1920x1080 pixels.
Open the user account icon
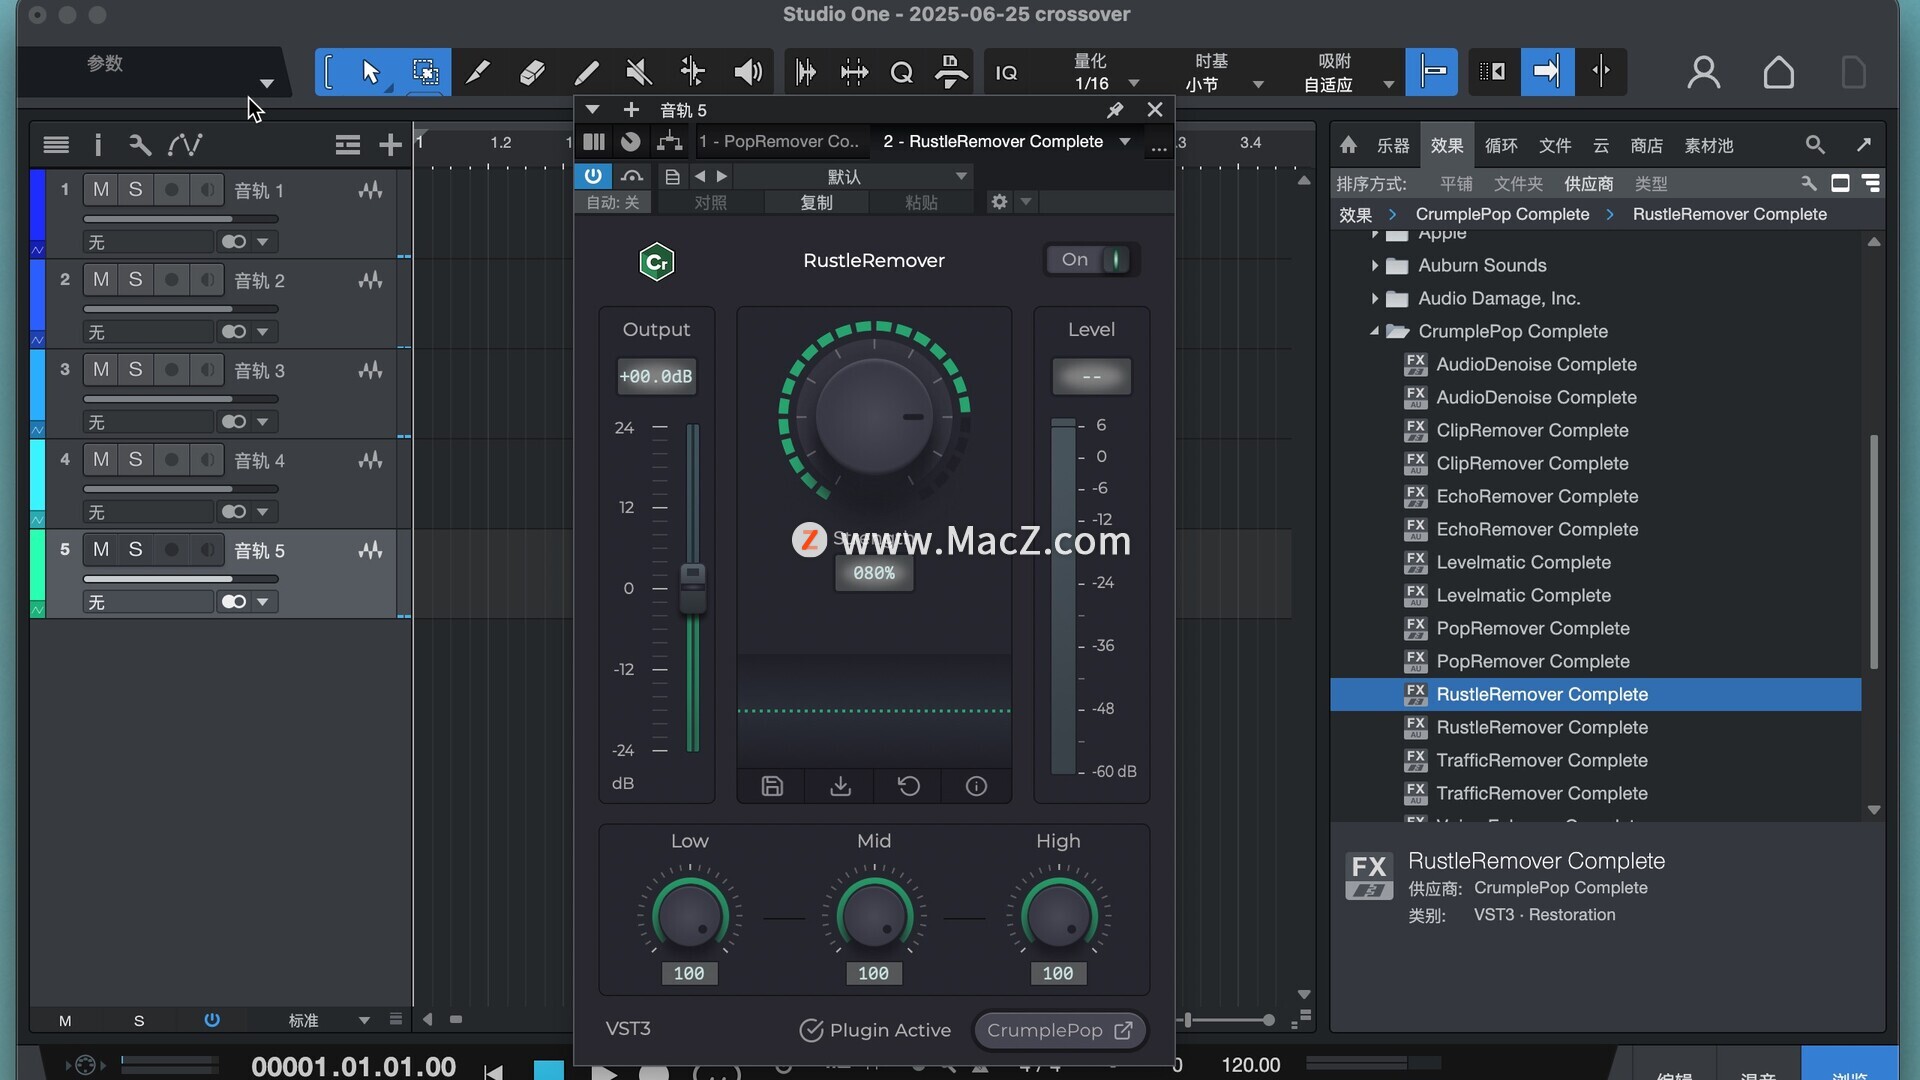pyautogui.click(x=1703, y=72)
